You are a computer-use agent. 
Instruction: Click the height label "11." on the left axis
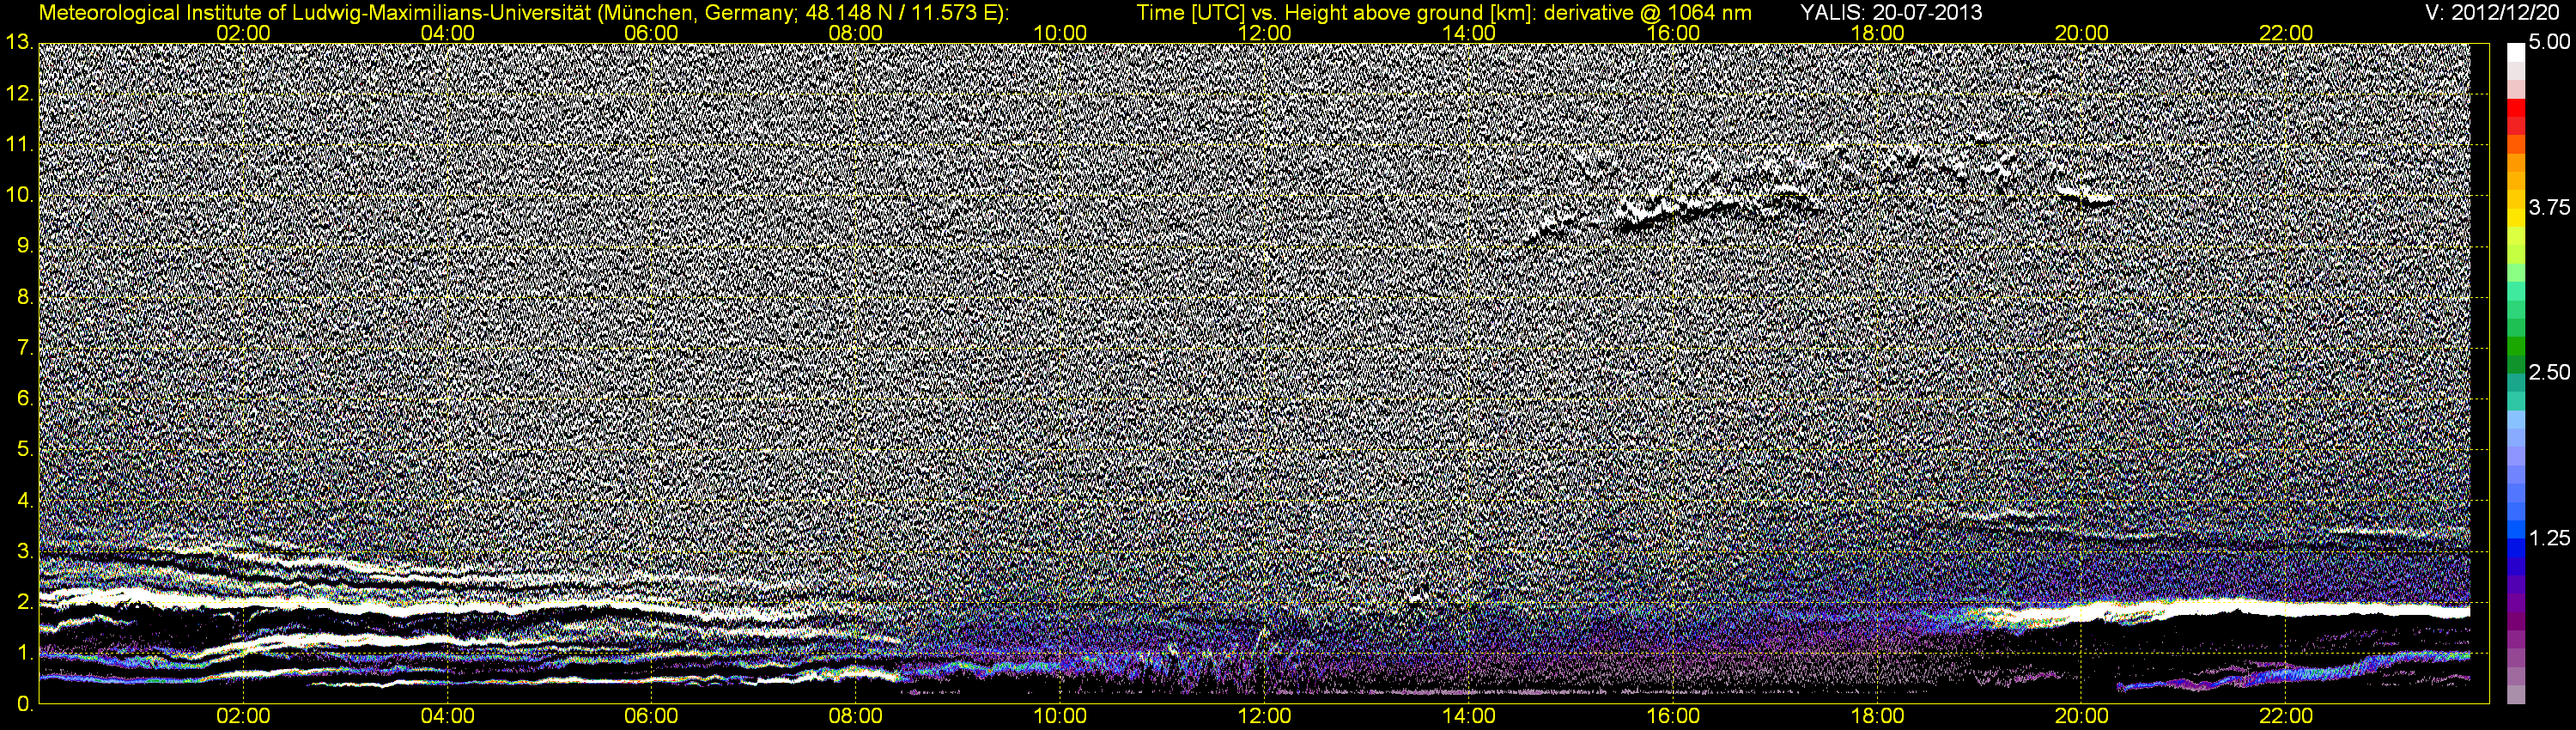pos(20,145)
